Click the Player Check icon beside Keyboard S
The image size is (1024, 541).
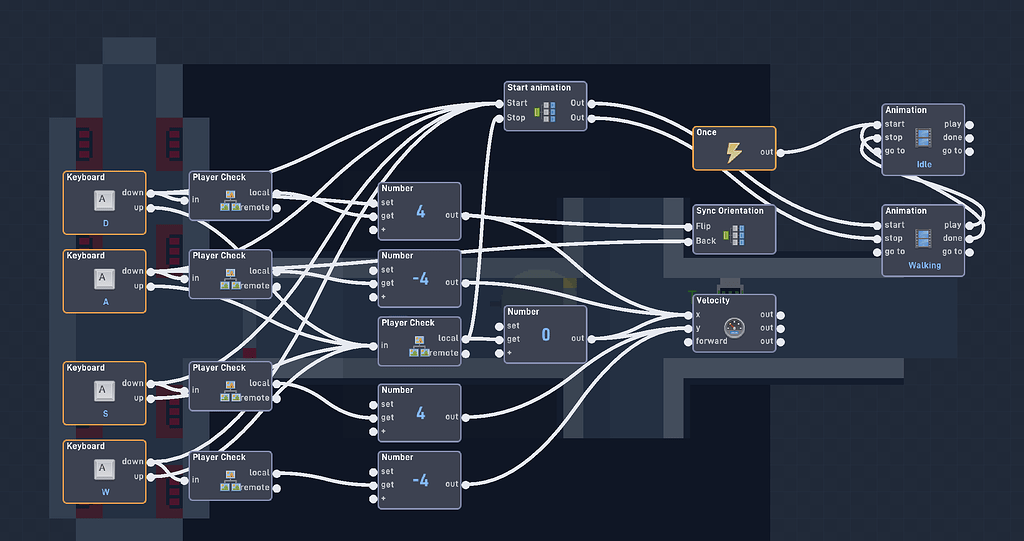[x=230, y=391]
